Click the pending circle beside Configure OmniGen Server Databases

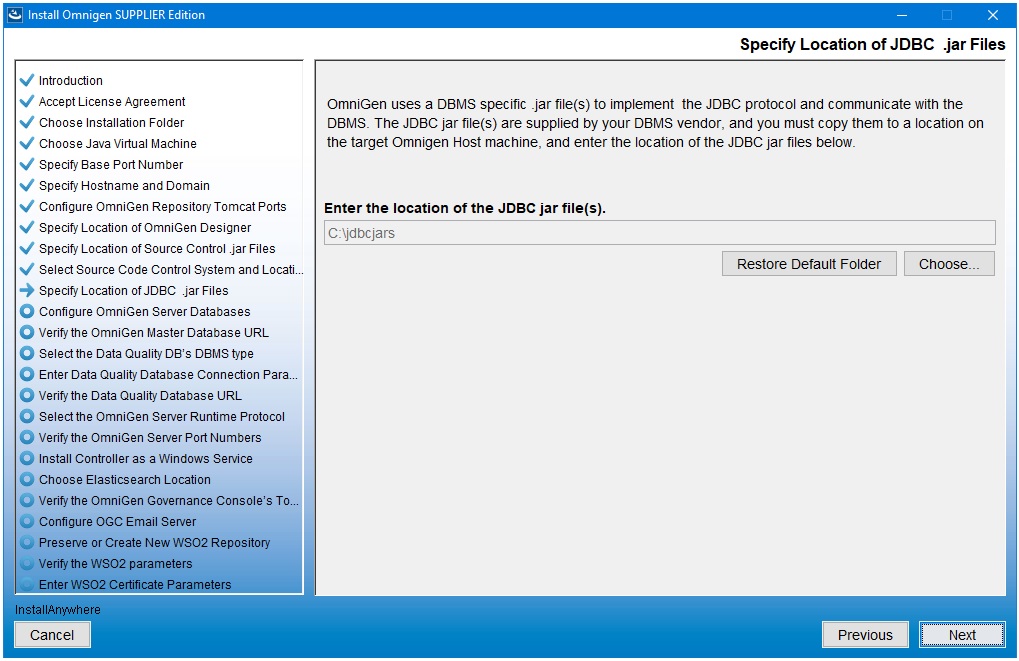[27, 311]
